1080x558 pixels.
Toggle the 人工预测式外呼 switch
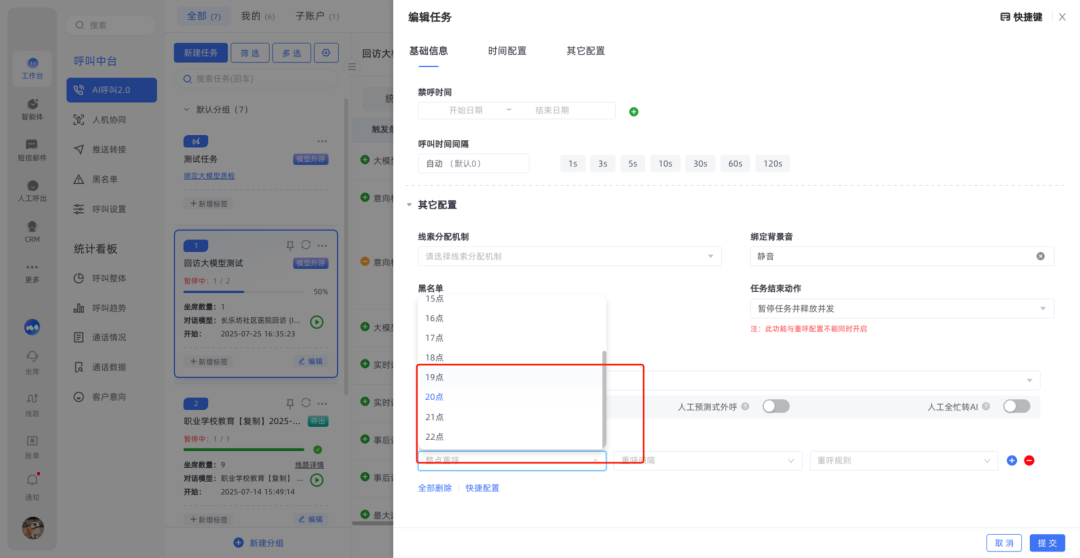coord(776,406)
